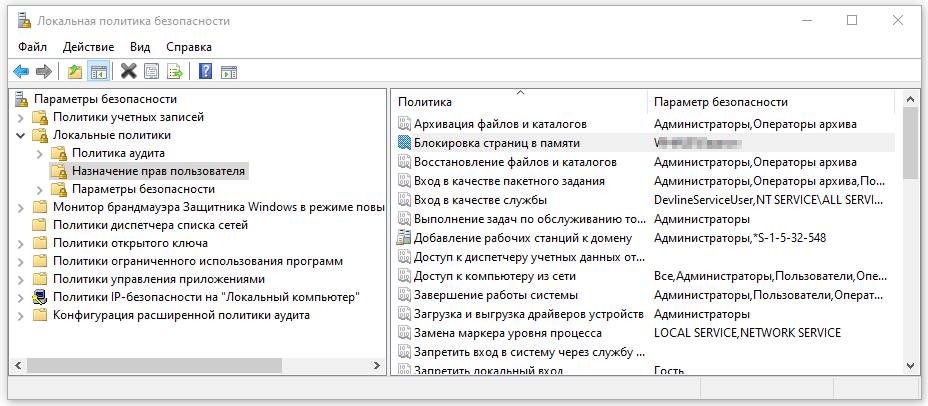The width and height of the screenshot is (928, 406).
Task: Click the Back arrow in the toolbar
Action: click(20, 71)
